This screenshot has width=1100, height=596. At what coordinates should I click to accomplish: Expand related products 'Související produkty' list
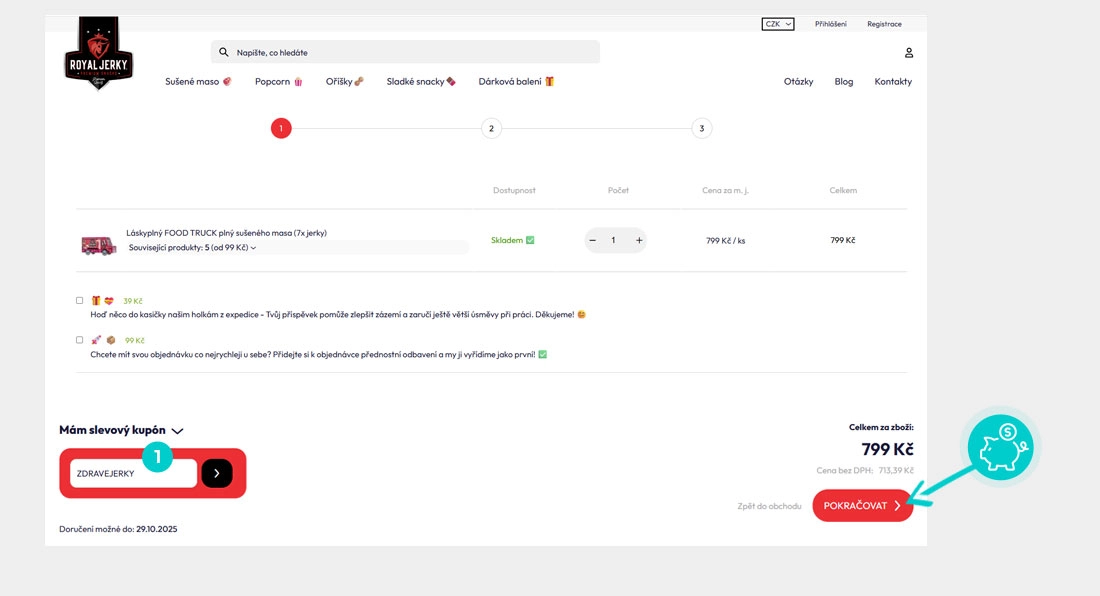[x=192, y=247]
